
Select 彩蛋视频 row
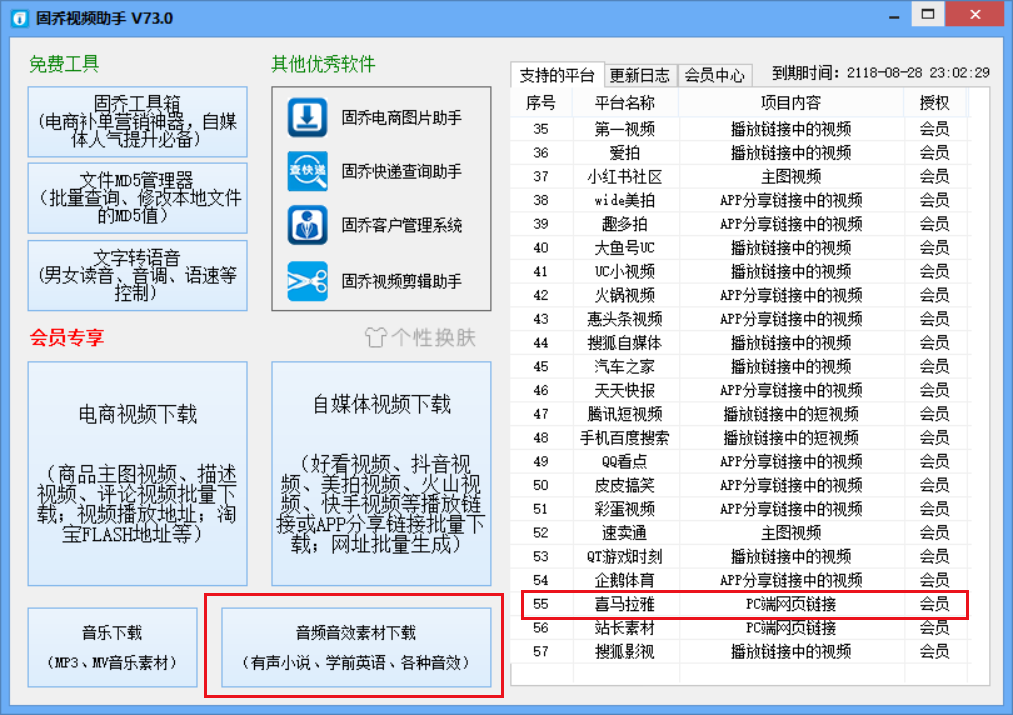(740, 509)
